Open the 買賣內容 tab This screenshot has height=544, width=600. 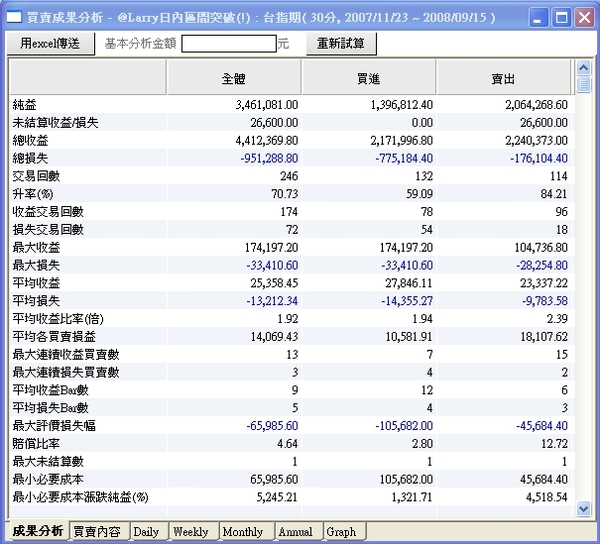click(x=97, y=531)
